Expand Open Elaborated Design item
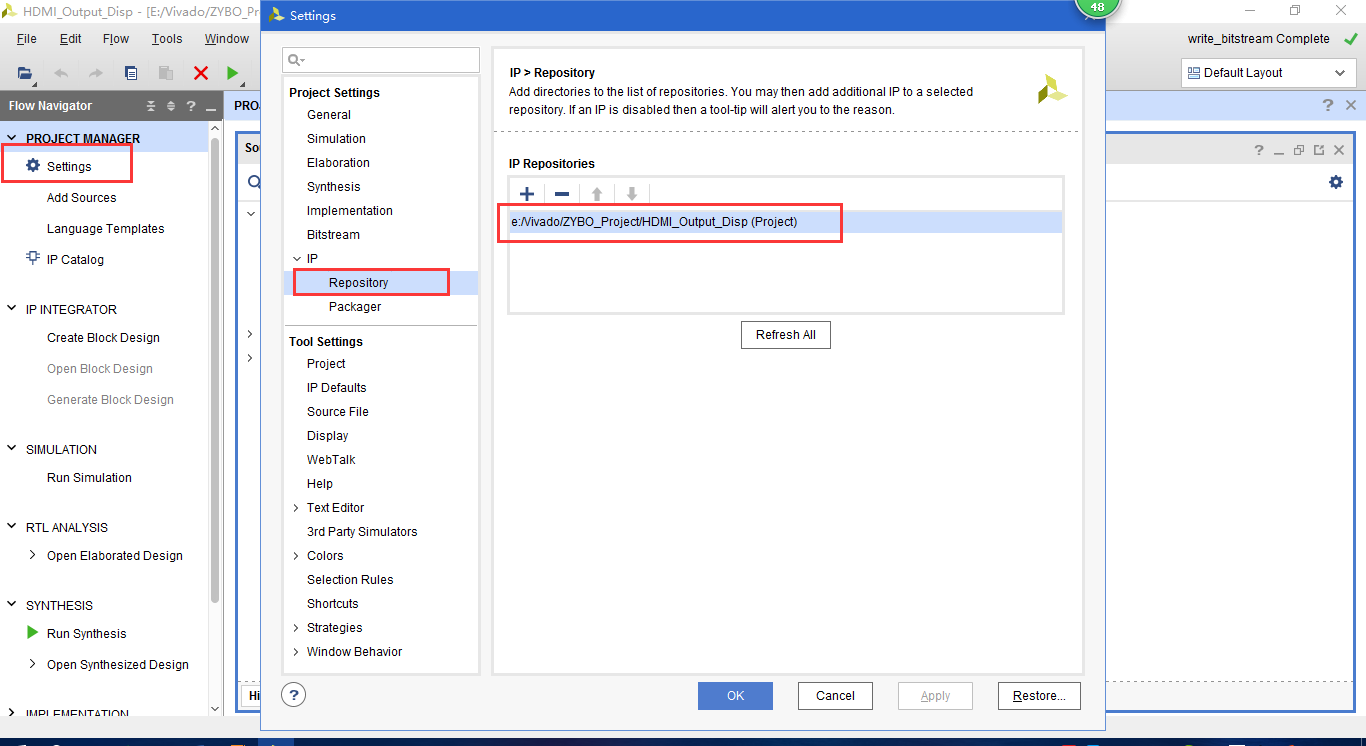1366x746 pixels. coord(33,555)
